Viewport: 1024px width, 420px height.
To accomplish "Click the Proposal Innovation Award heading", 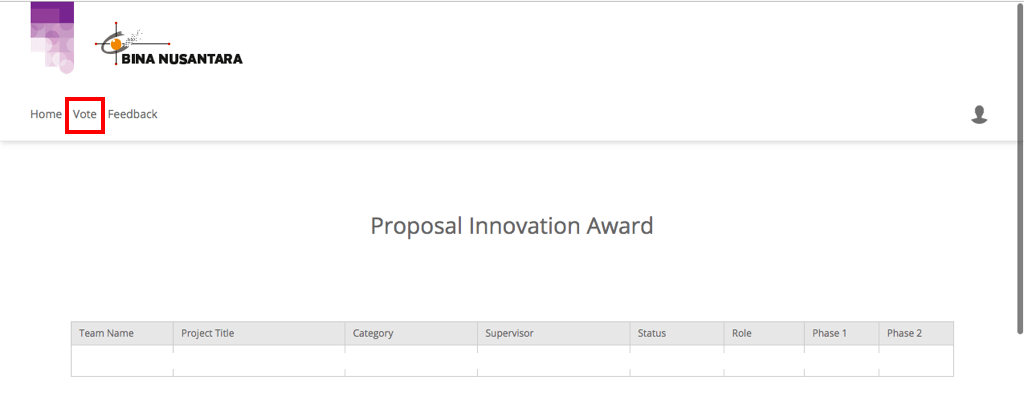I will (512, 226).
